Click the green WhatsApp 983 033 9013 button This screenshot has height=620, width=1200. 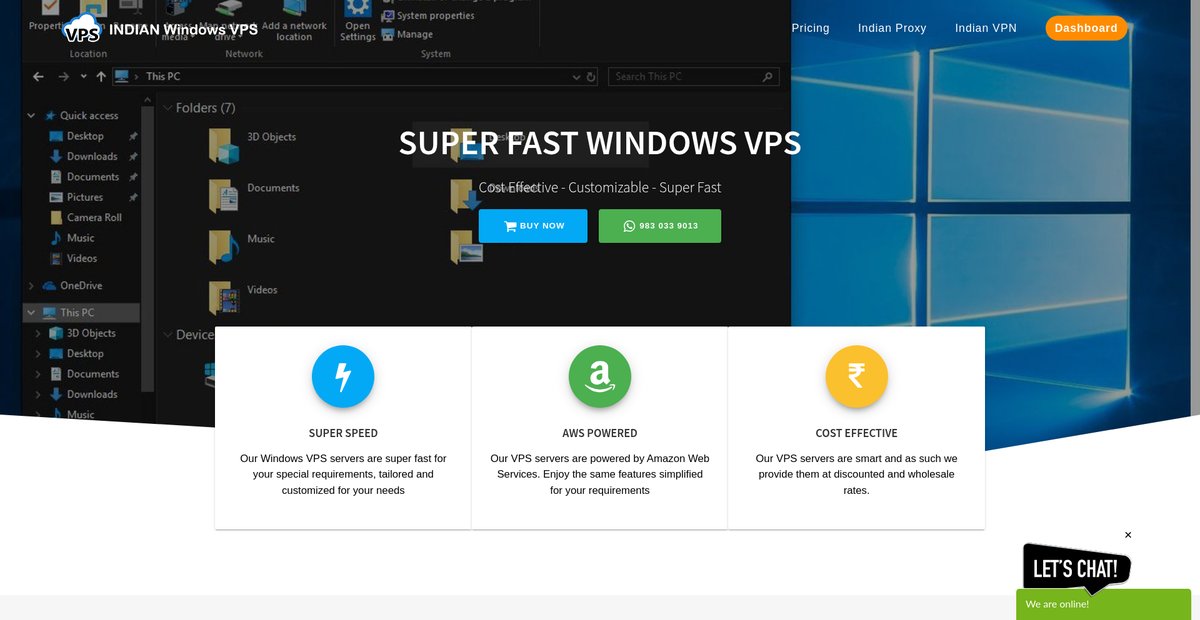click(x=660, y=226)
